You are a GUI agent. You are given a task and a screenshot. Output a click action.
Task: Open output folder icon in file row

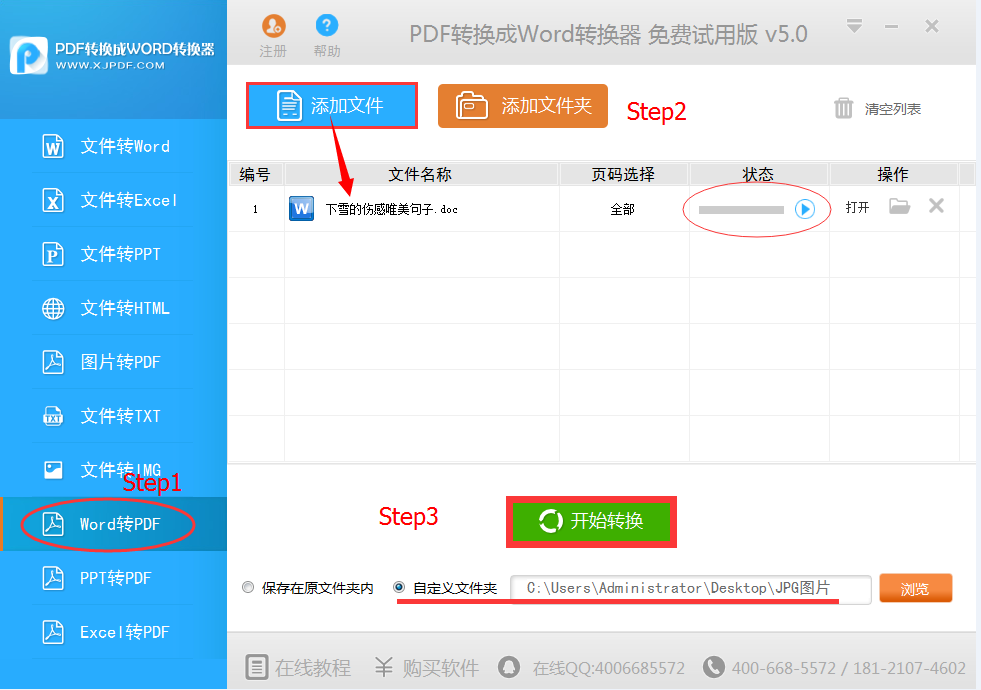(x=899, y=207)
